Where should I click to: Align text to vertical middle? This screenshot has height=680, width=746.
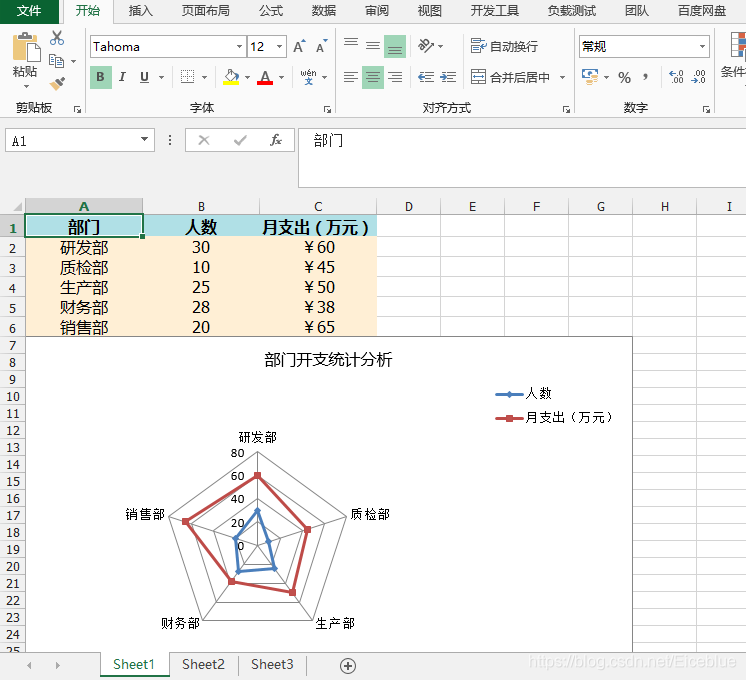[x=373, y=46]
